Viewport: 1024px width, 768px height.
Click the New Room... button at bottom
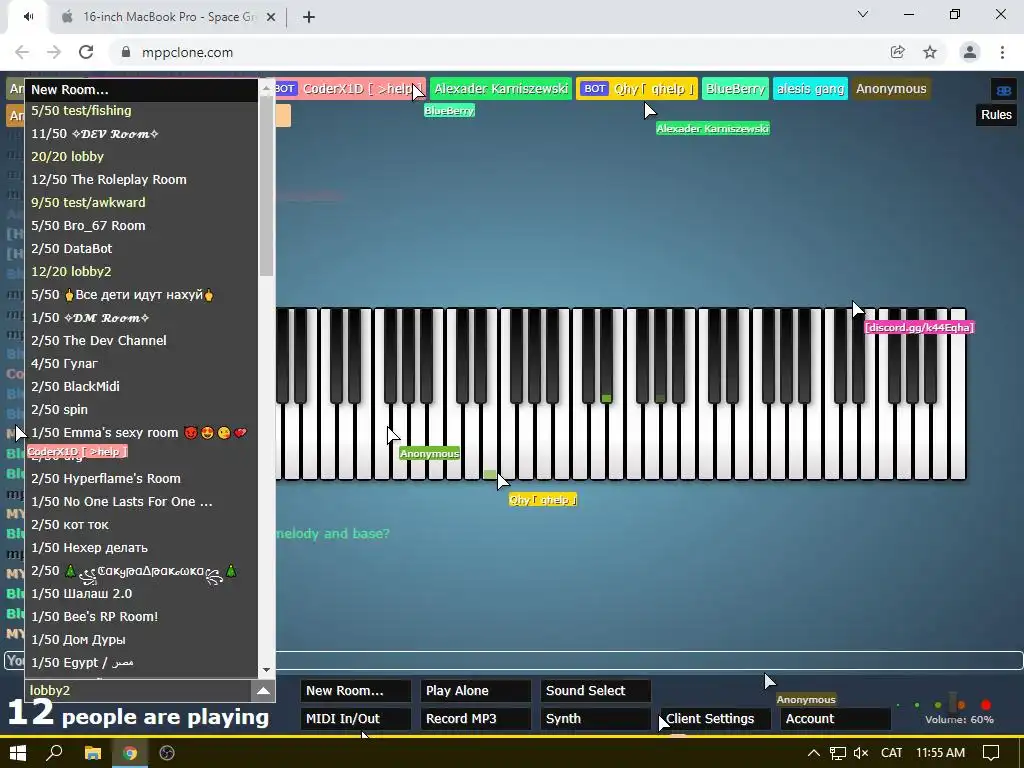click(x=356, y=691)
